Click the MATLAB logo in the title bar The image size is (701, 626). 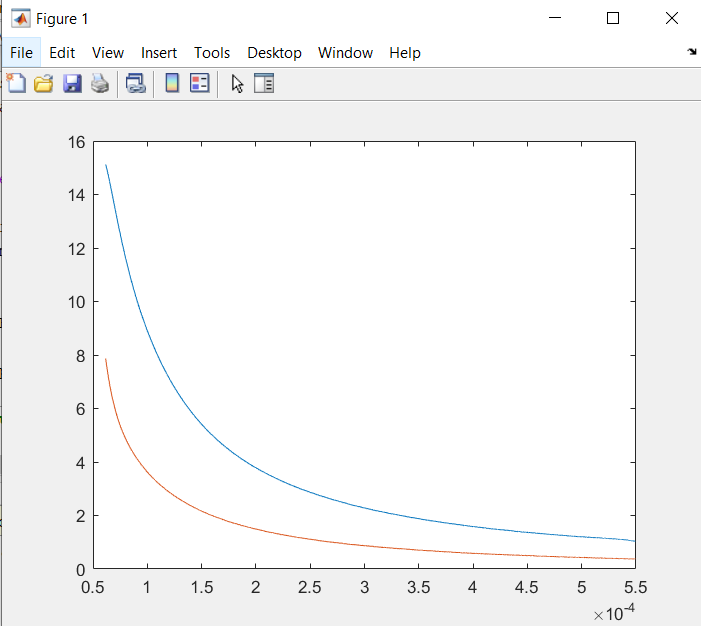pos(21,18)
